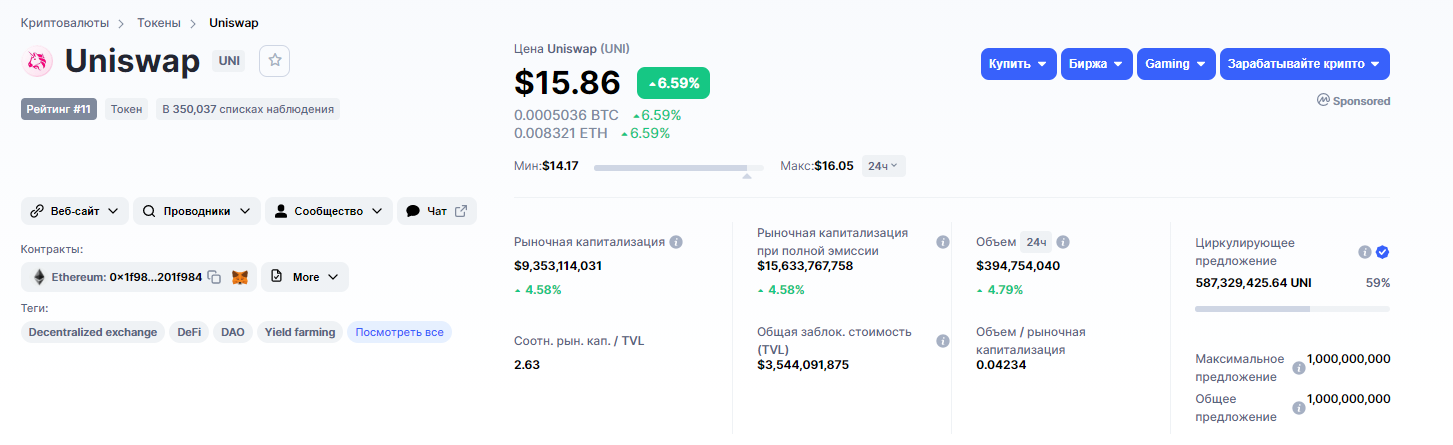
Task: Open info icon next to Рыночная капитализация
Action: tap(676, 242)
